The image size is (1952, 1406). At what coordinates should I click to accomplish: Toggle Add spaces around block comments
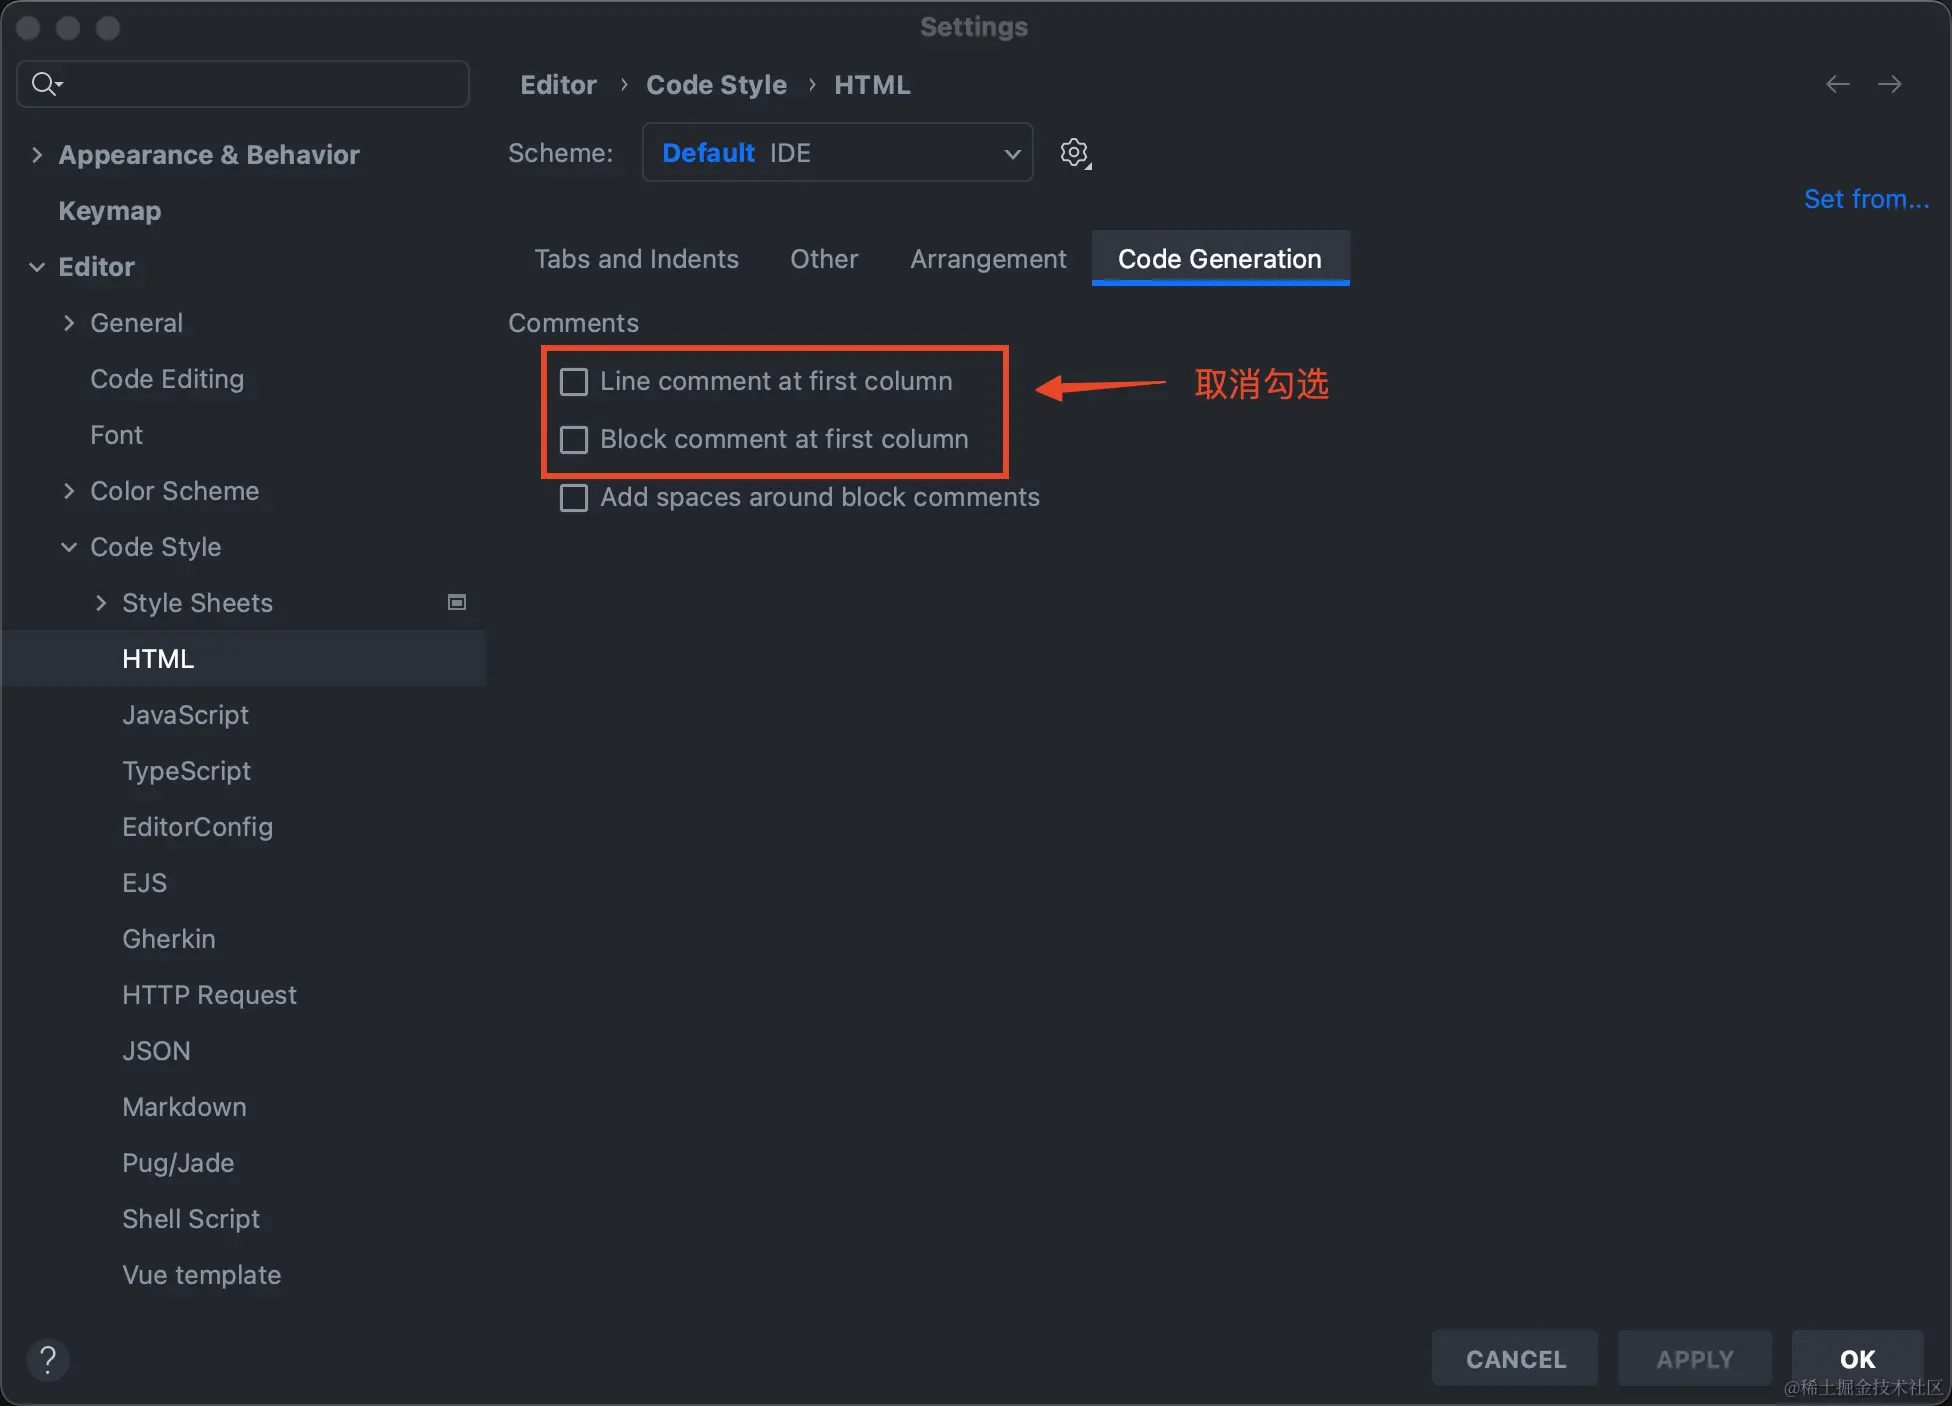[x=574, y=498]
